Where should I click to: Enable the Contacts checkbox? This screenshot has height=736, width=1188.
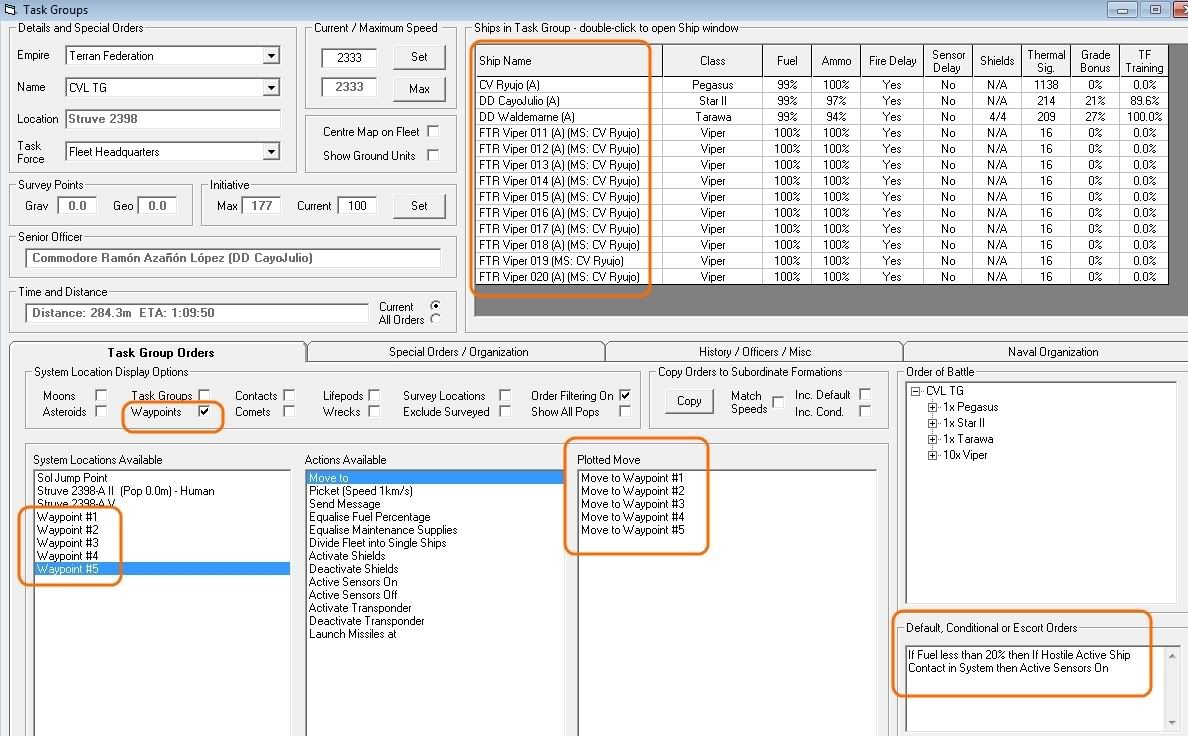pos(289,395)
